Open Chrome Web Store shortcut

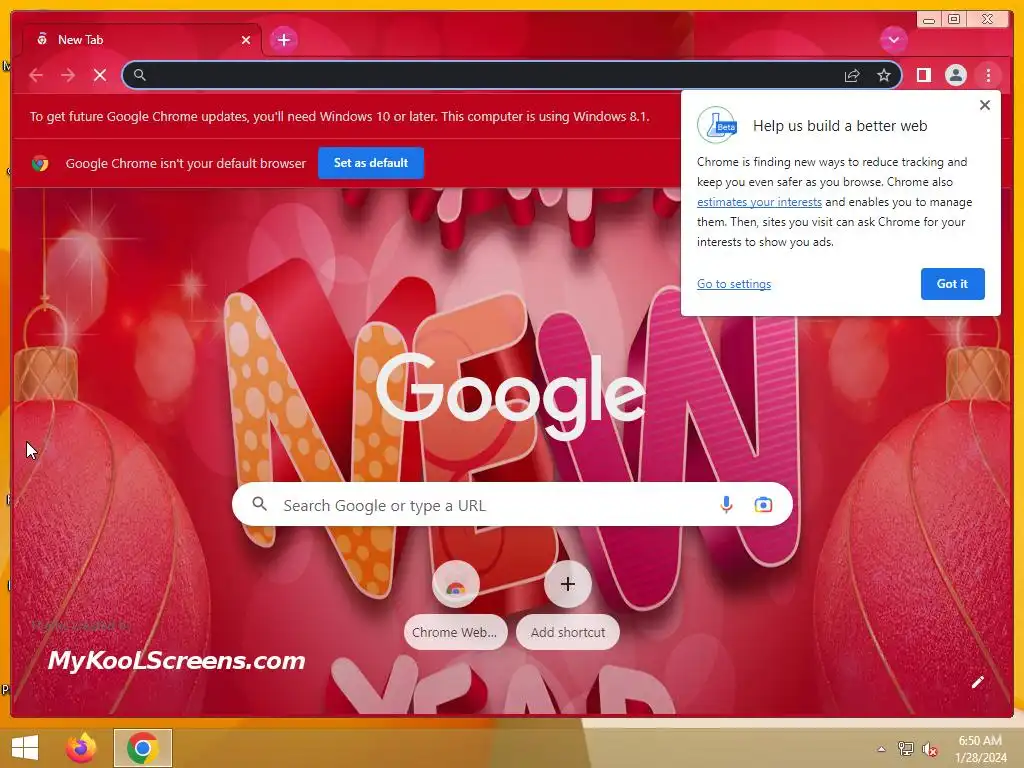click(x=455, y=605)
